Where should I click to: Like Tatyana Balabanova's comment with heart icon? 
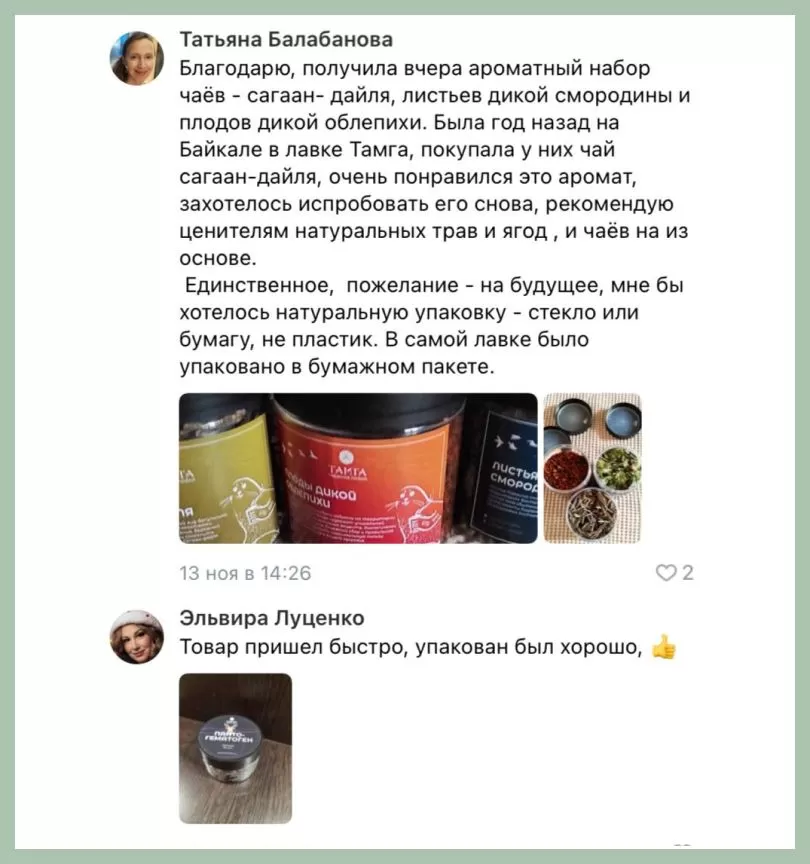[x=666, y=573]
